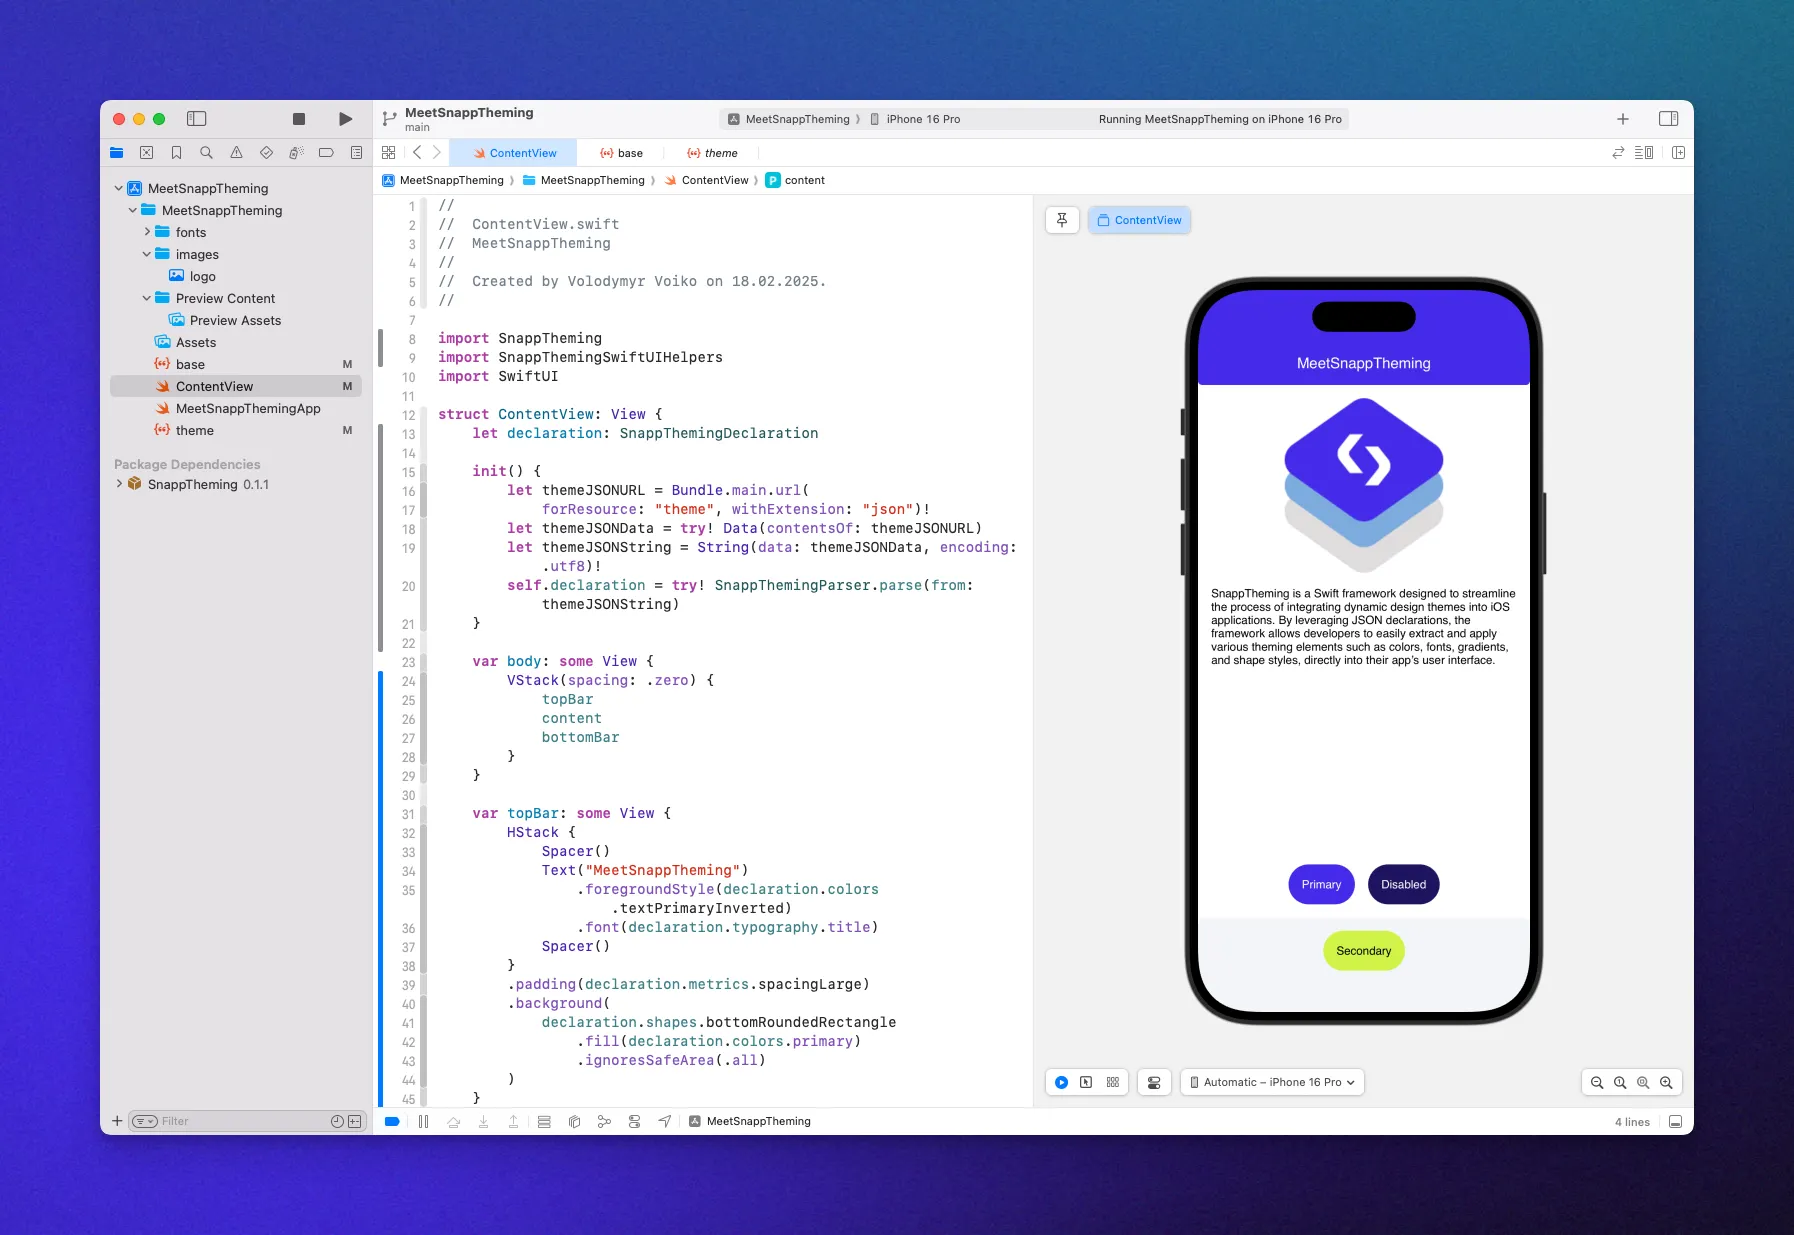Expand the fonts folder
This screenshot has width=1794, height=1235.
tap(147, 232)
